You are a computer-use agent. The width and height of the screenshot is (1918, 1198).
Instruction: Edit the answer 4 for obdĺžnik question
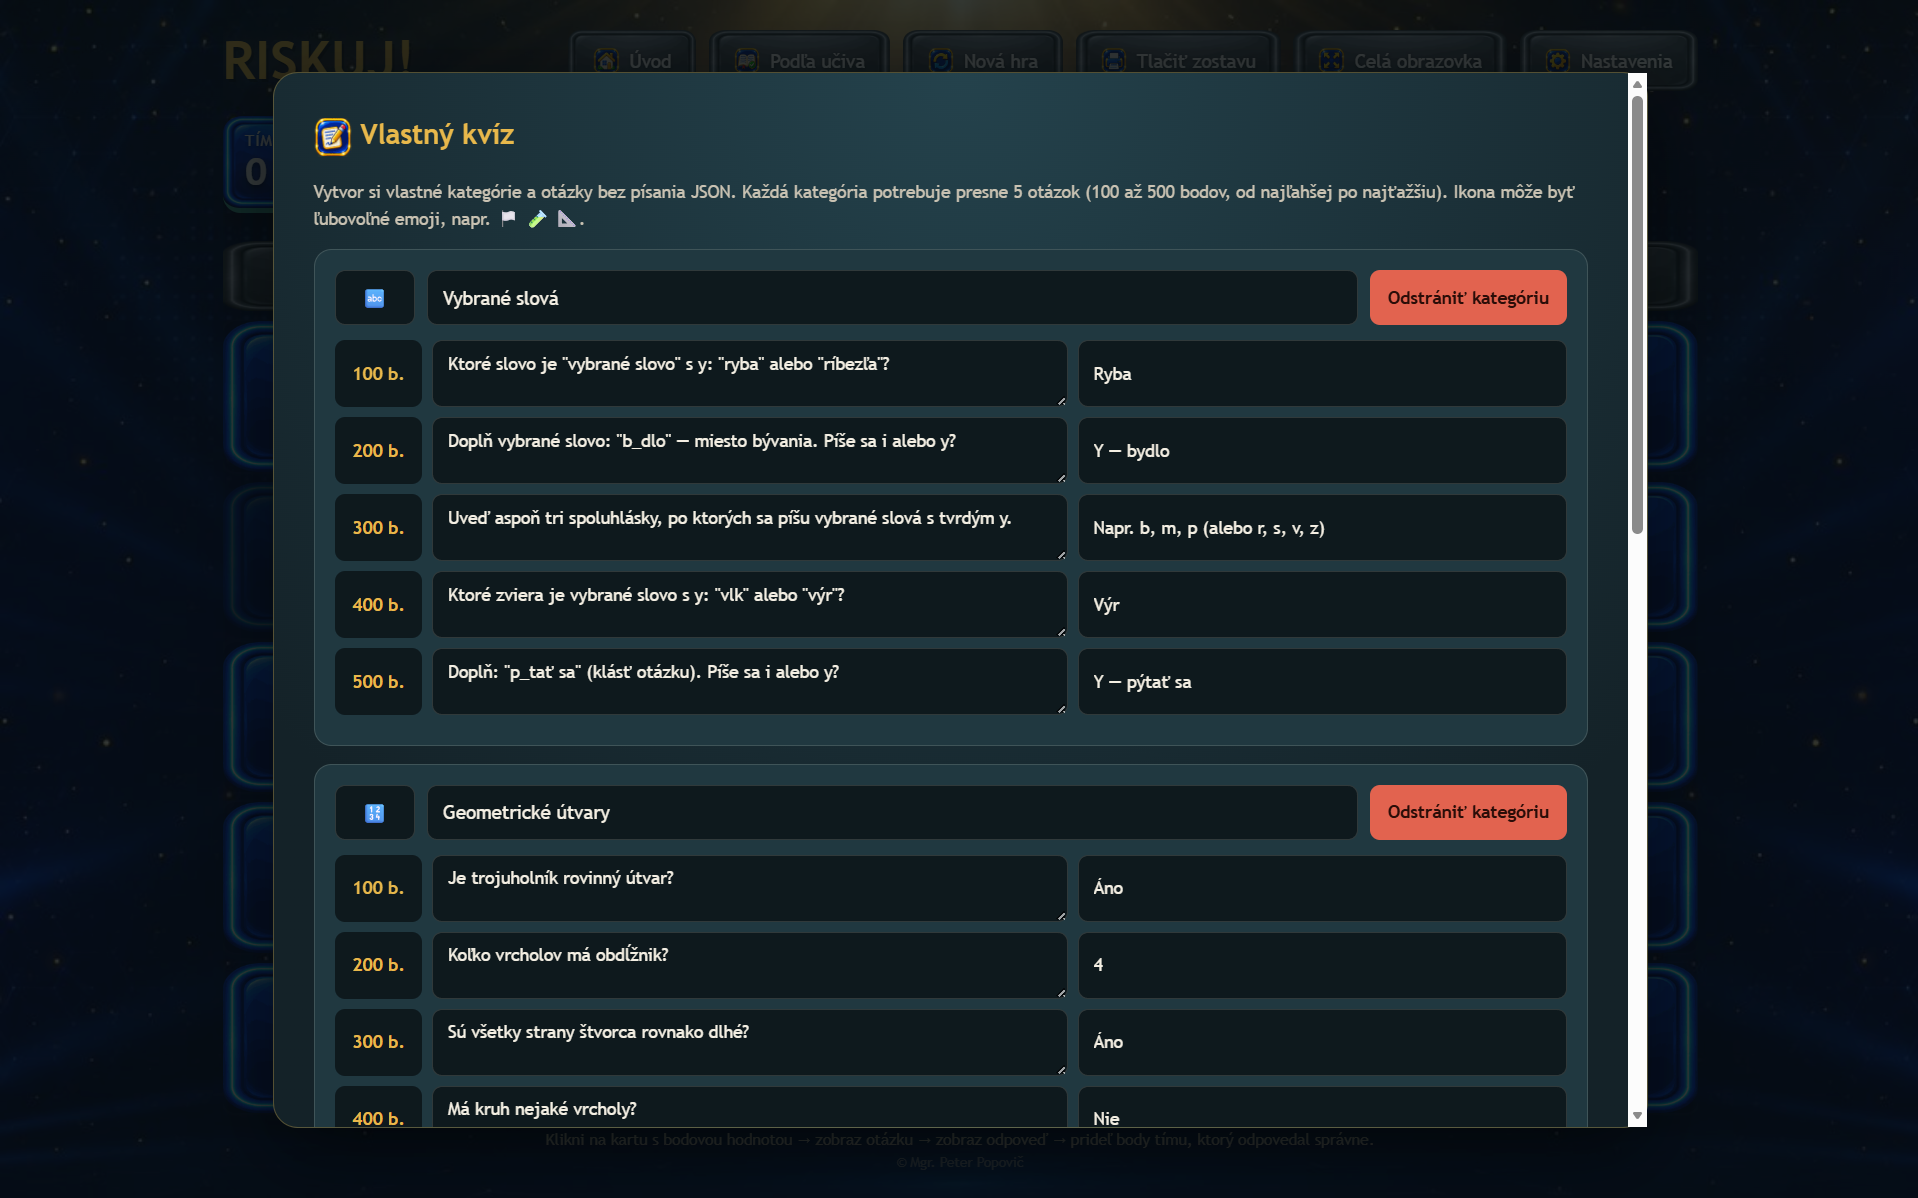[1321, 965]
